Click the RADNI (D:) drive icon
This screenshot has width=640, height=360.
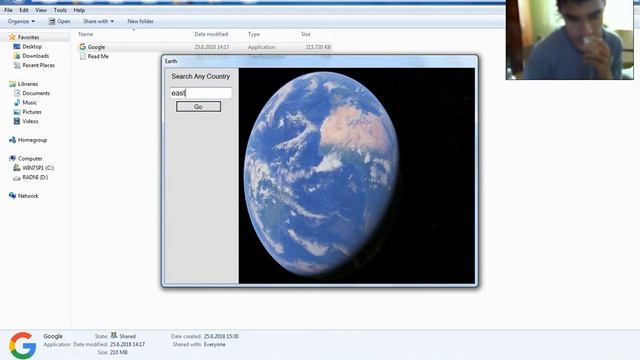[x=17, y=178]
